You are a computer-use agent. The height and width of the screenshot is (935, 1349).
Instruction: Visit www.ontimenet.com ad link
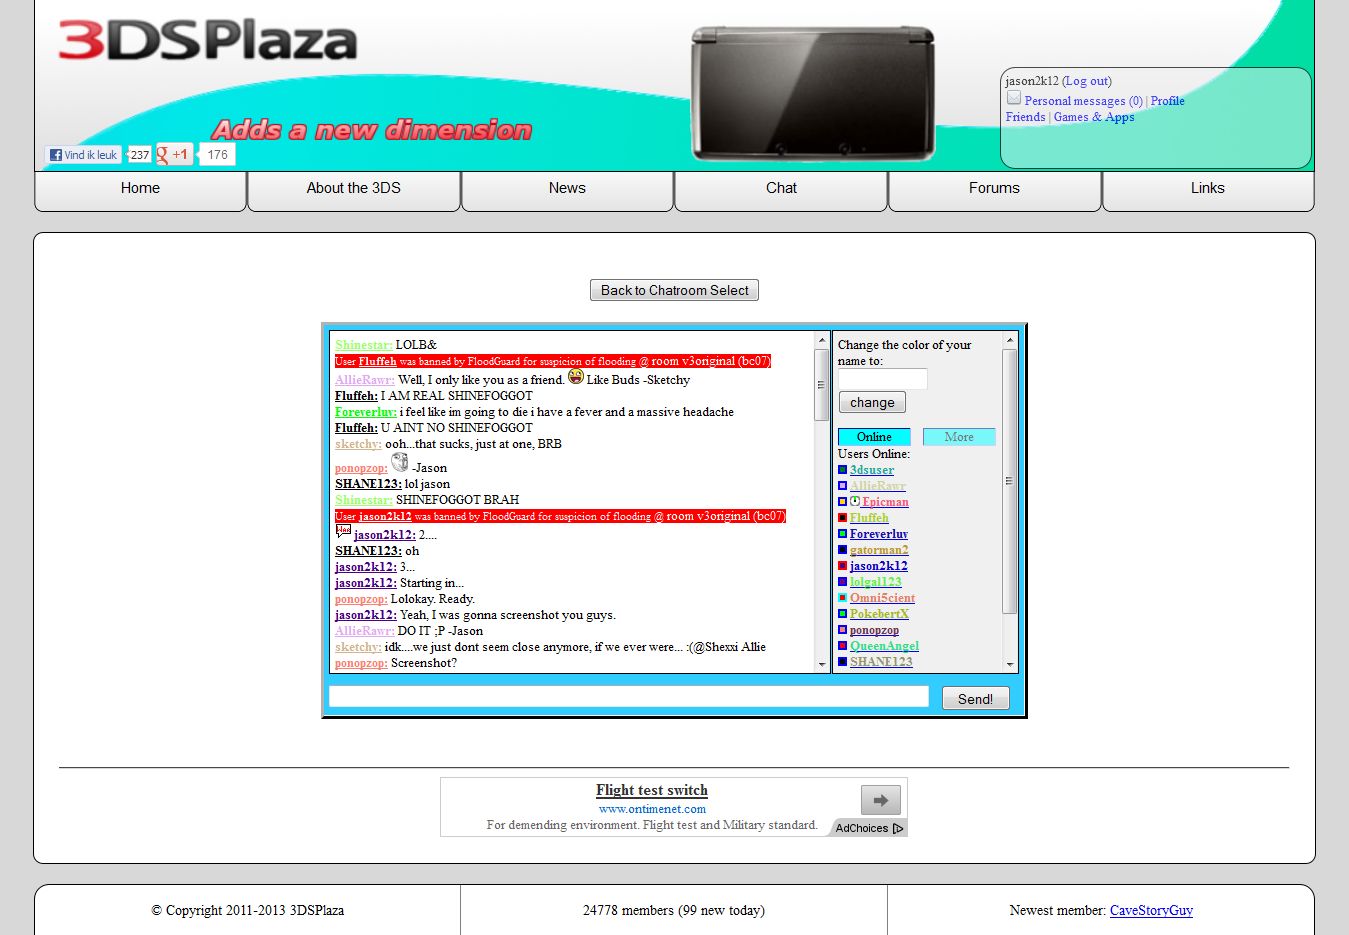[652, 809]
